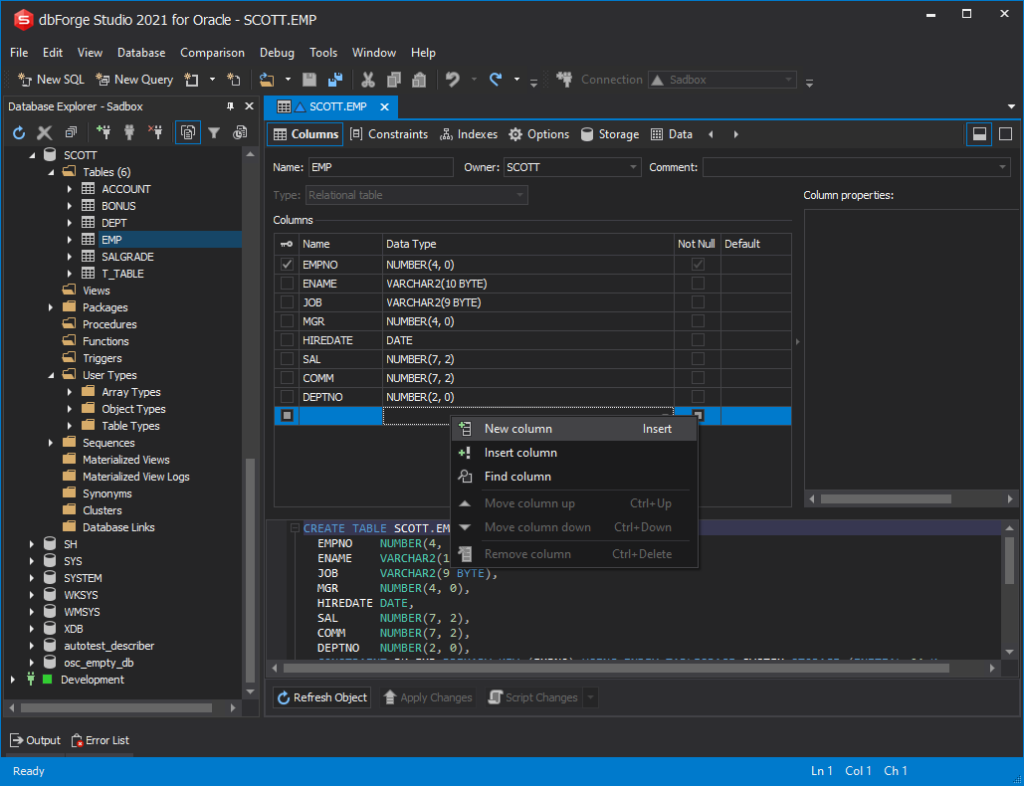Click the Cut scissors icon
Screen dimensions: 1024x786
point(367,80)
